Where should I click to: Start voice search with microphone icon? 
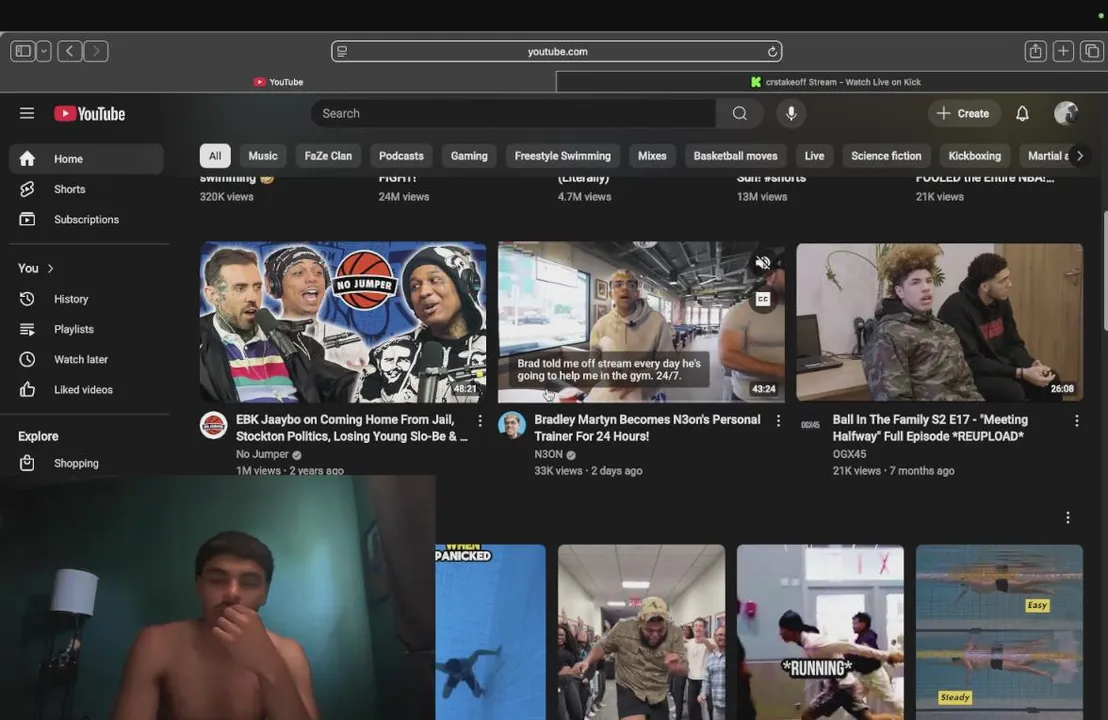pyautogui.click(x=791, y=113)
